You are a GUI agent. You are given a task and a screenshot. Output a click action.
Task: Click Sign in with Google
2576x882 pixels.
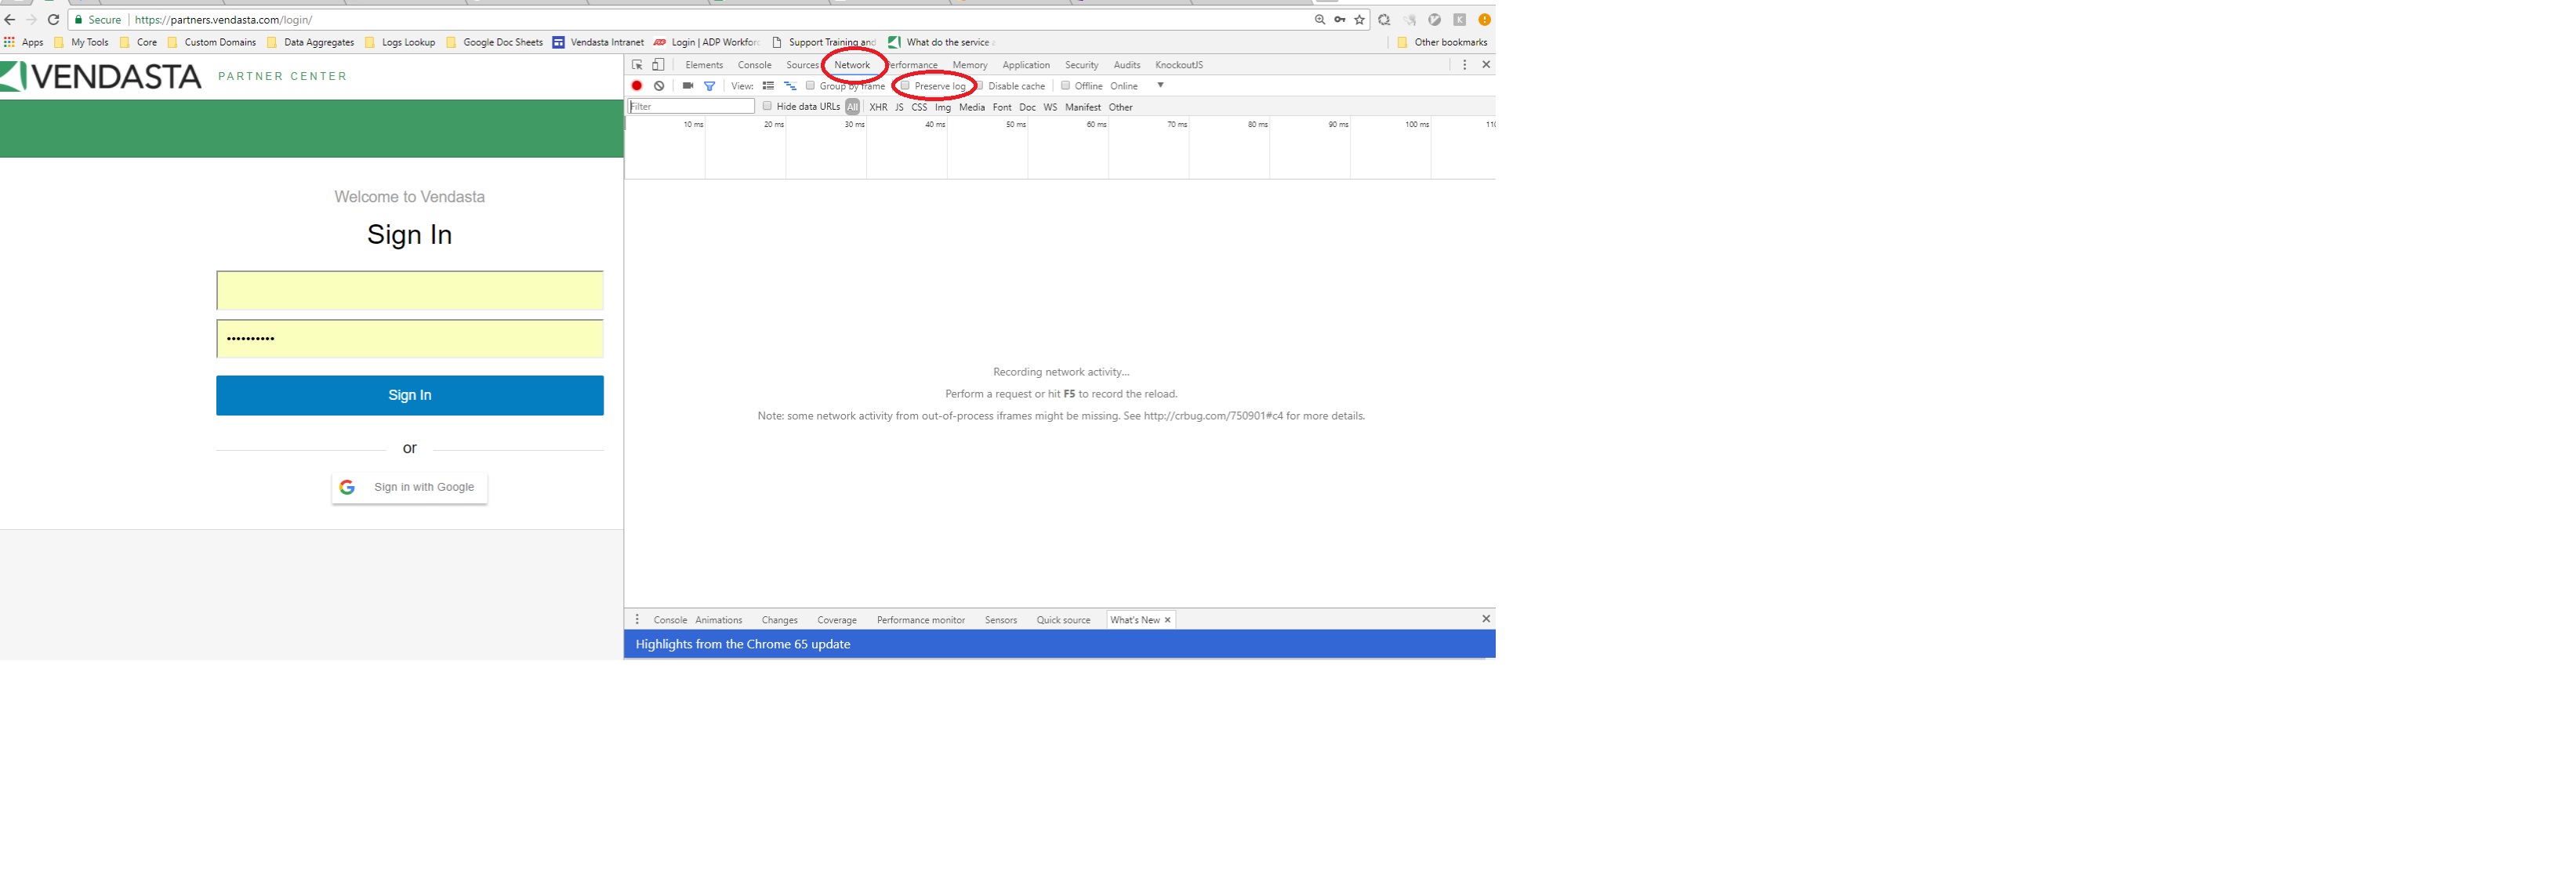[x=410, y=487]
